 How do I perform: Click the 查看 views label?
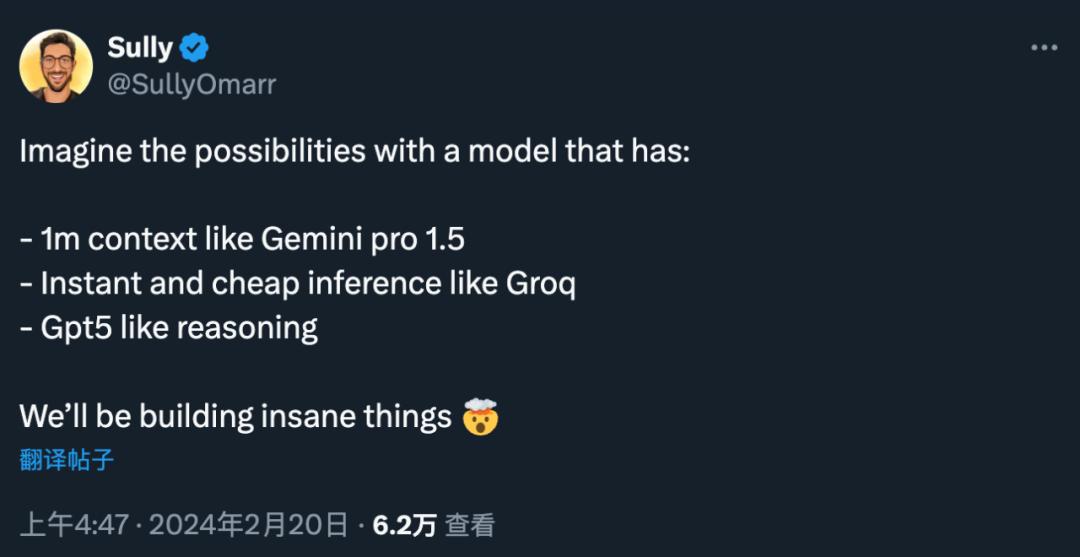click(469, 525)
